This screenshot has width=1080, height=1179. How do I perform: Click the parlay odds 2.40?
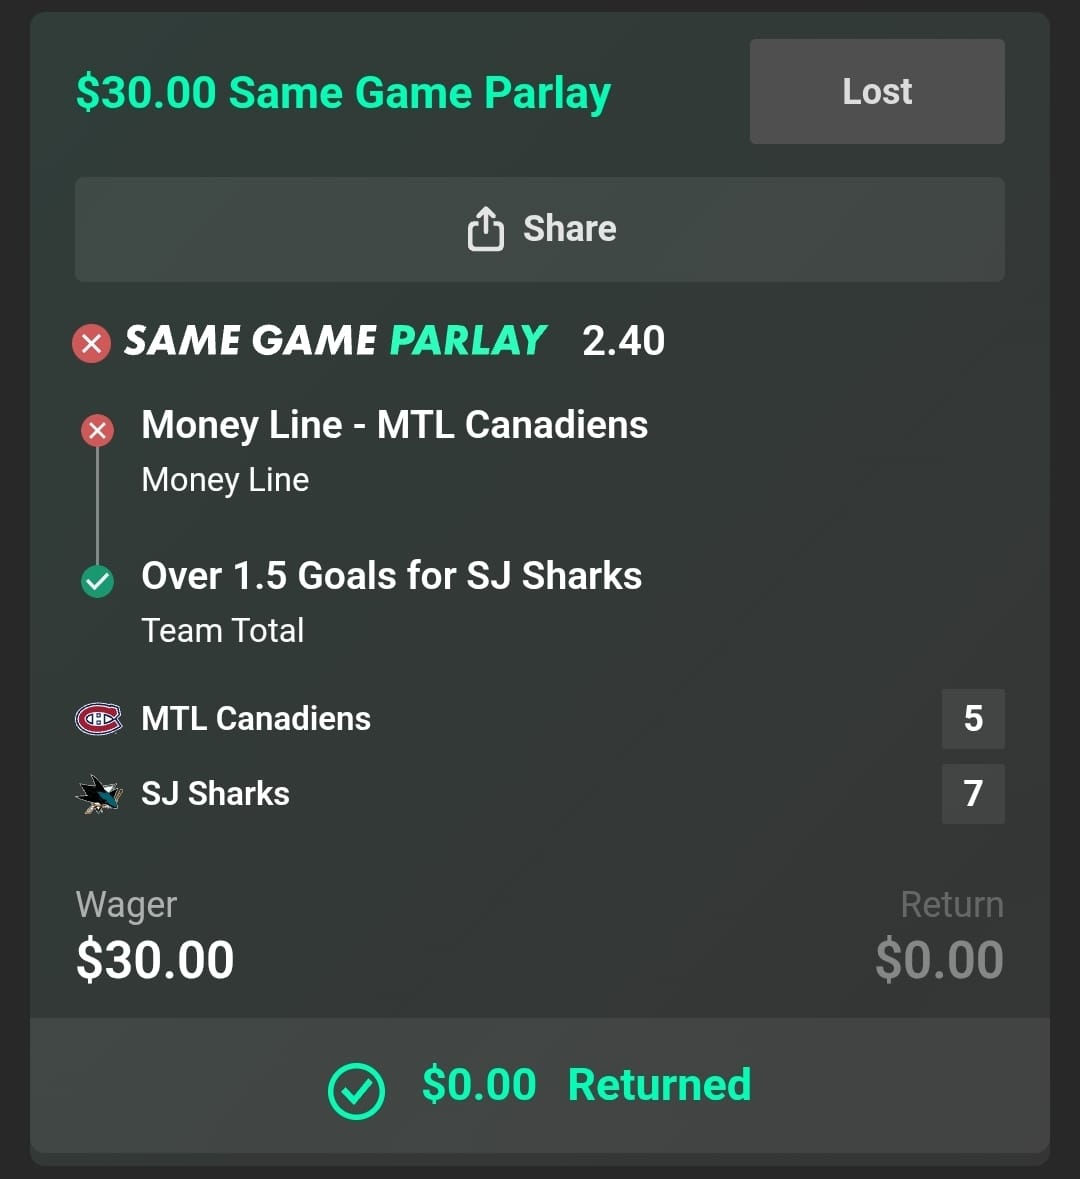coord(623,341)
